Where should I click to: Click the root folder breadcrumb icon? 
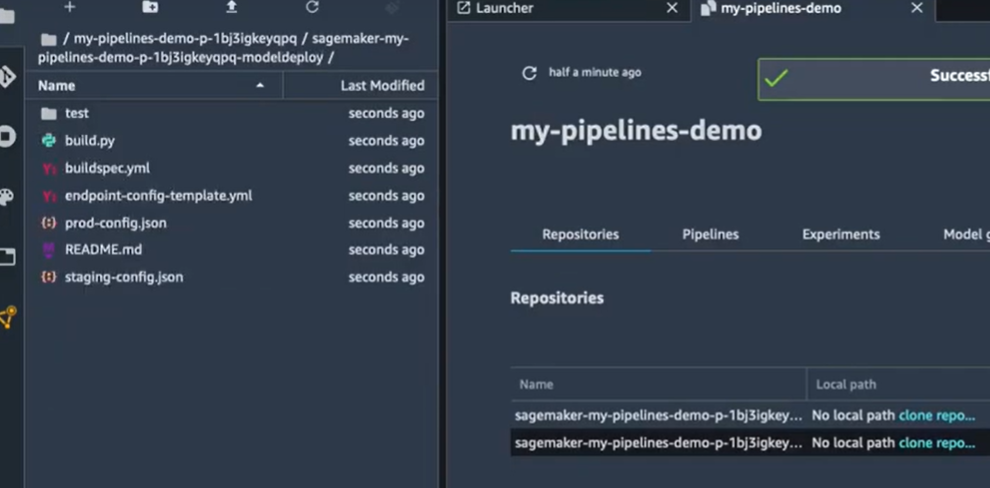point(48,39)
